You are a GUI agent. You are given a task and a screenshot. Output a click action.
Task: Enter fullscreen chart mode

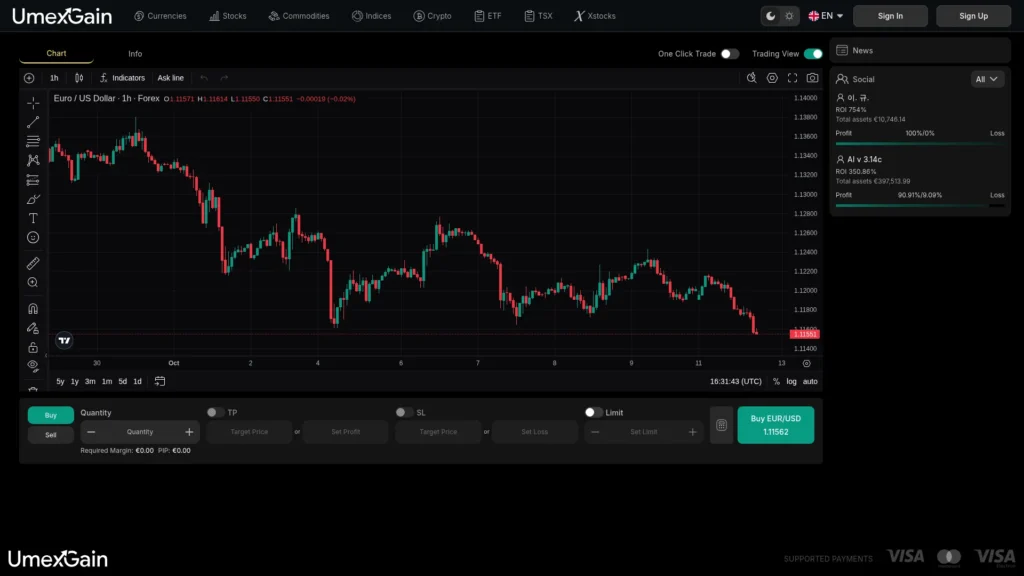pyautogui.click(x=792, y=78)
